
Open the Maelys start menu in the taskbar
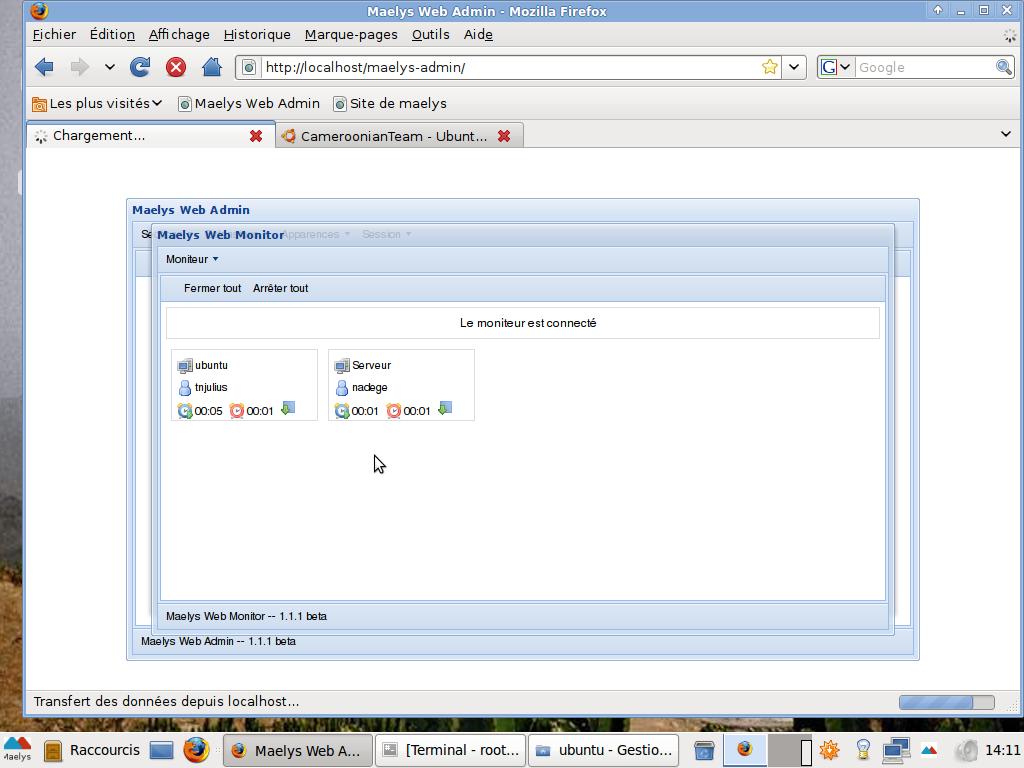pos(17,749)
